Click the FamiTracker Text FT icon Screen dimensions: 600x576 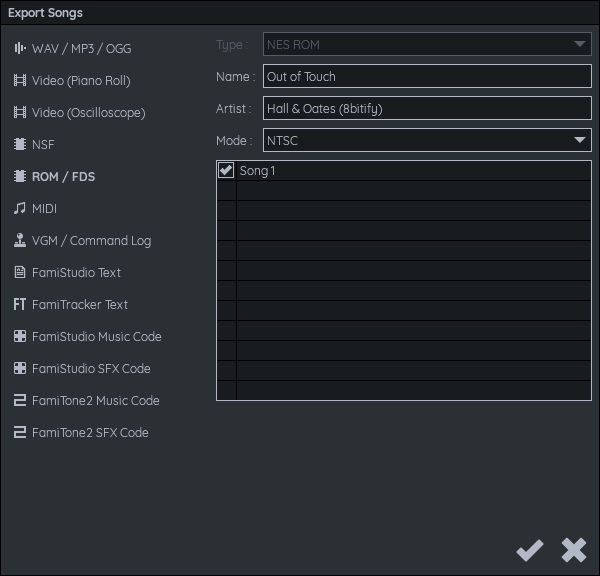19,304
